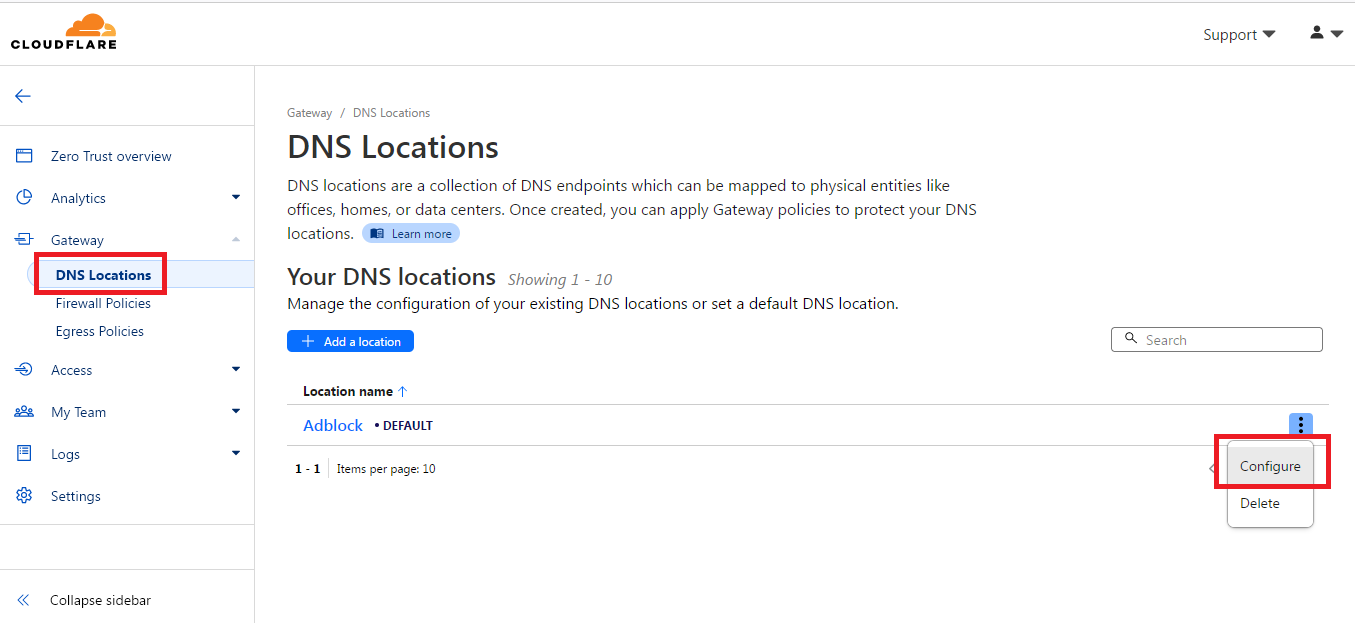Click the My Team people icon
The image size is (1355, 623).
(x=24, y=412)
